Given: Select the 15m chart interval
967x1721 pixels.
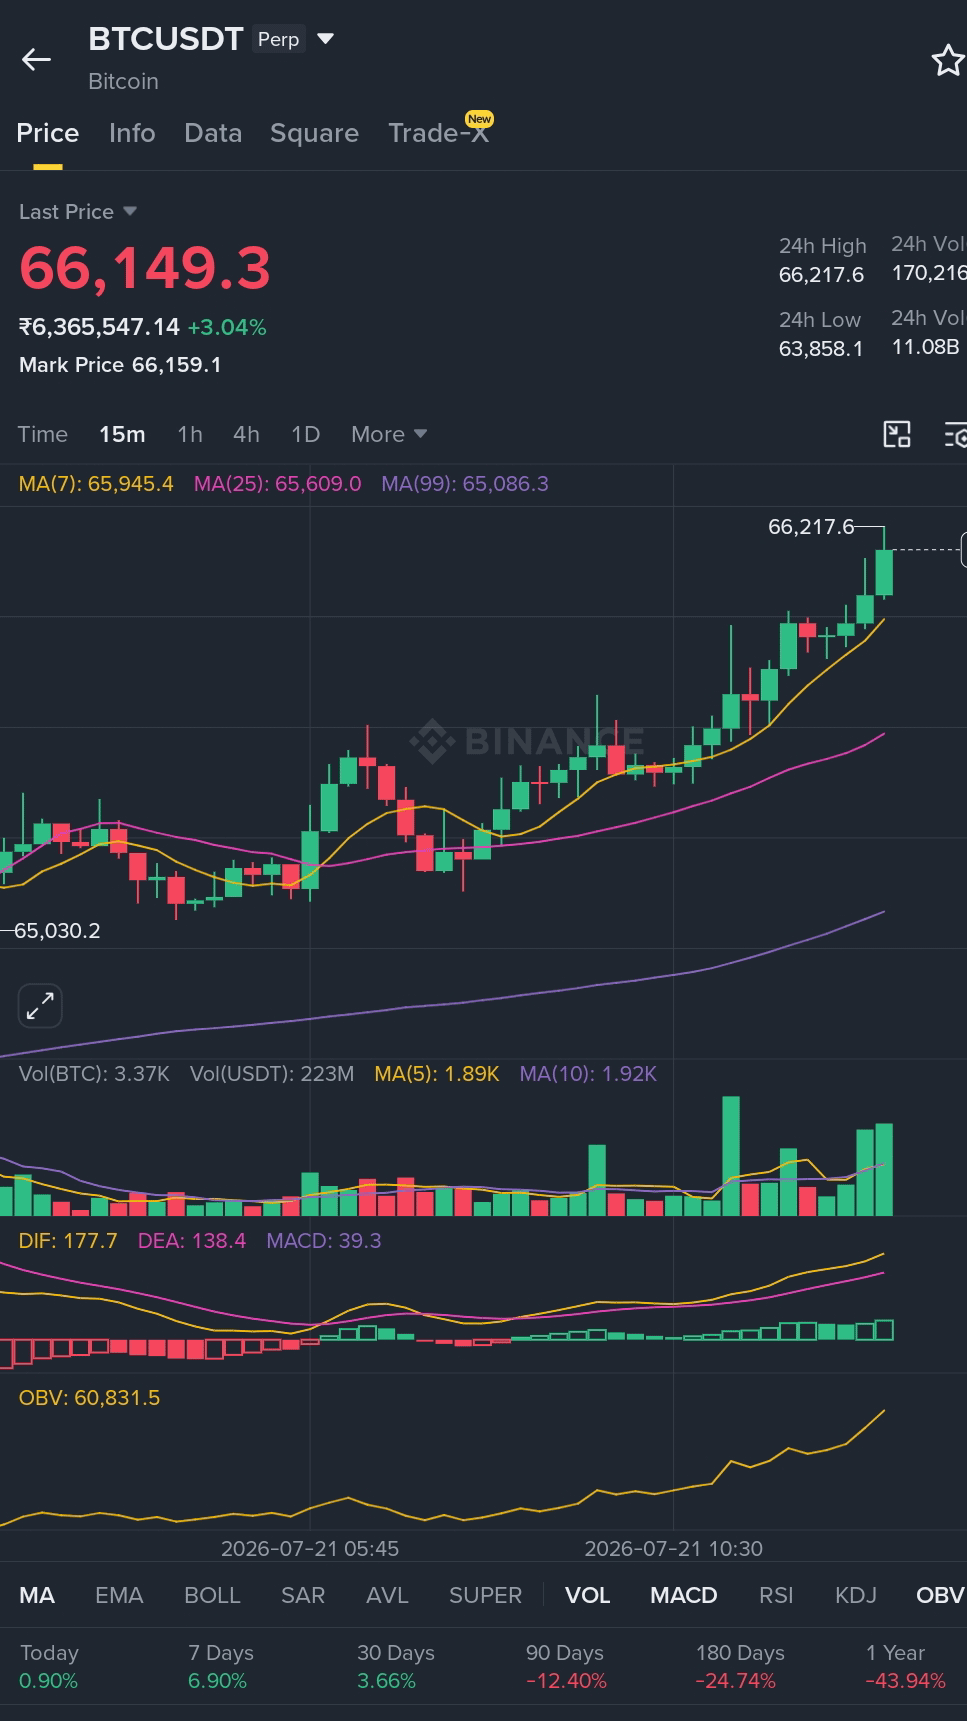Looking at the screenshot, I should pos(122,434).
